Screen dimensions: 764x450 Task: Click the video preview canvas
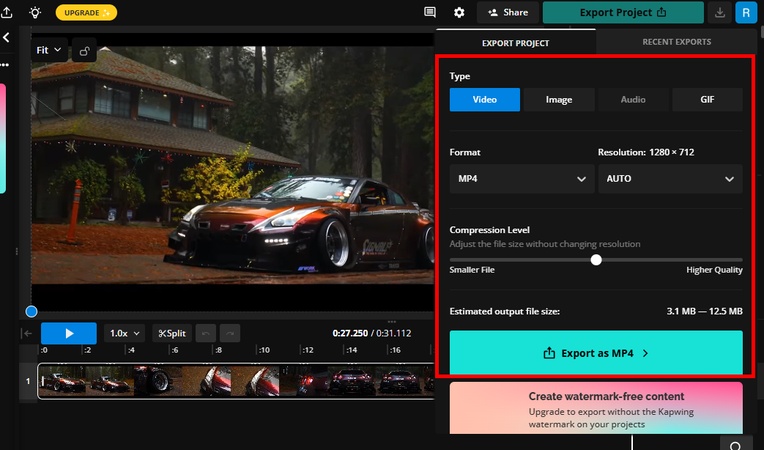(x=232, y=165)
